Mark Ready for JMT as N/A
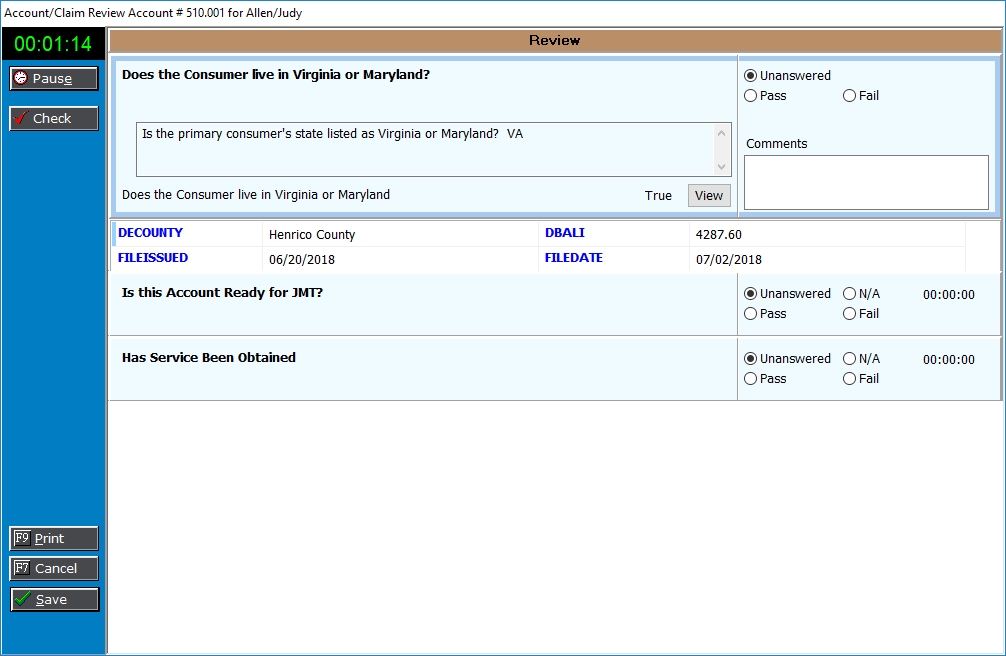 [x=849, y=294]
